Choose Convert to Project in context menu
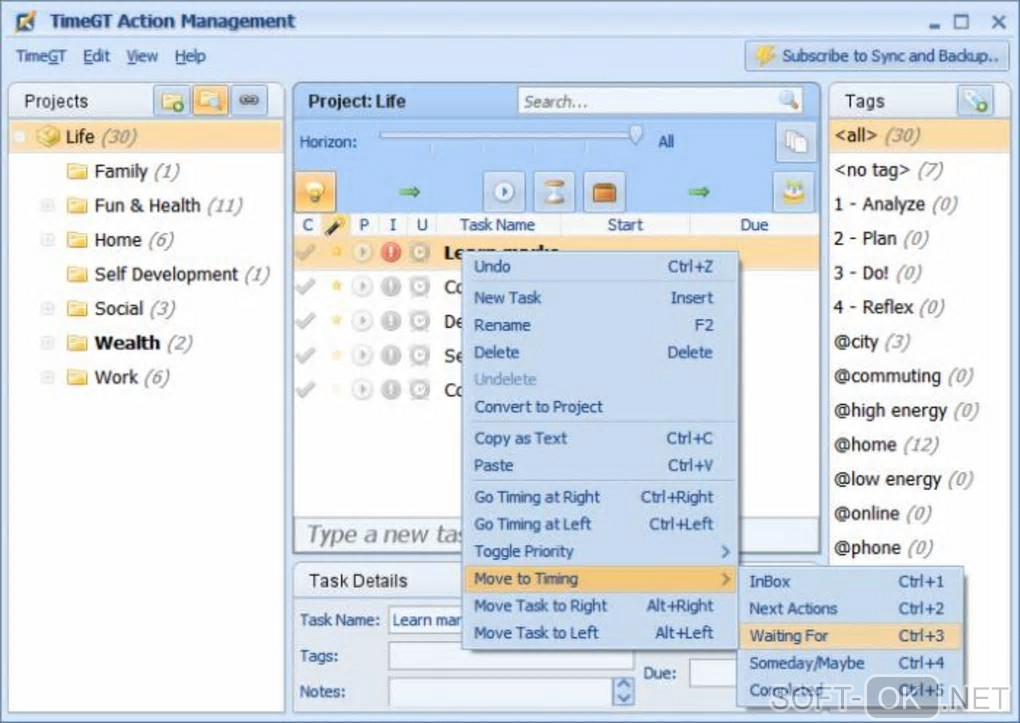 (600, 407)
